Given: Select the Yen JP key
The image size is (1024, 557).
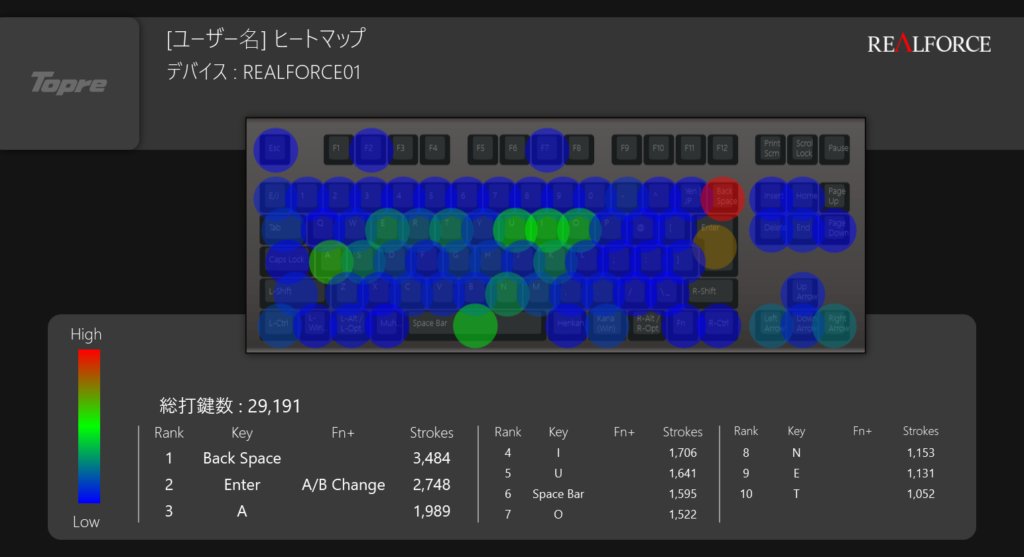Looking at the screenshot, I should [690, 197].
